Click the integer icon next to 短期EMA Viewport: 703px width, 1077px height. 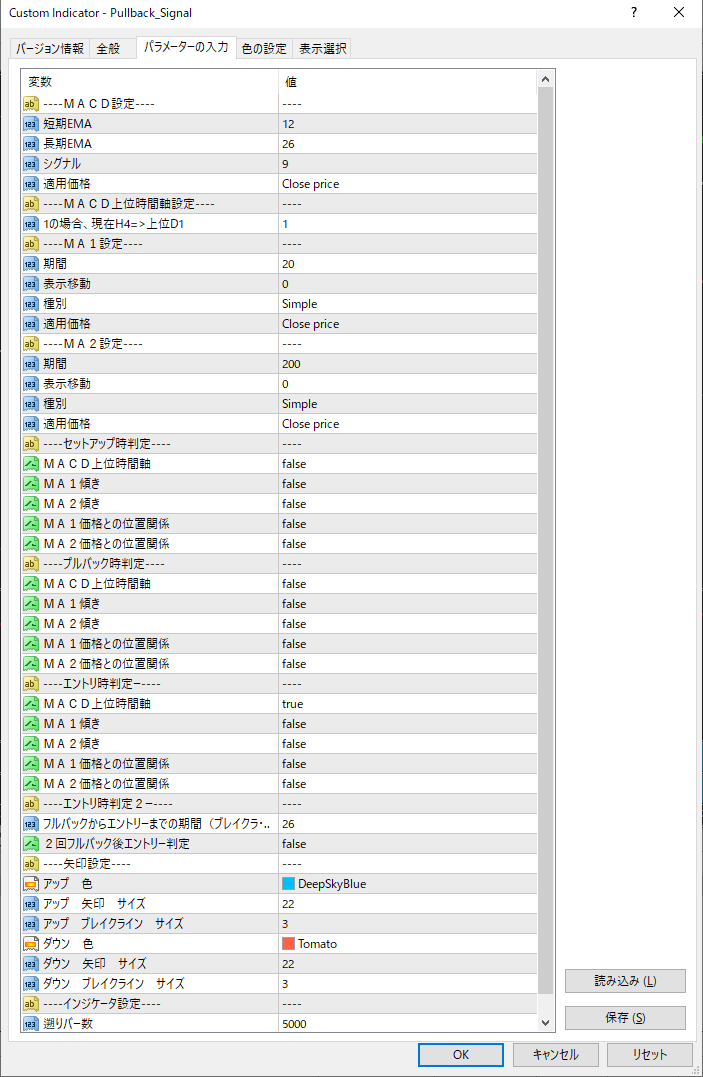pos(31,124)
